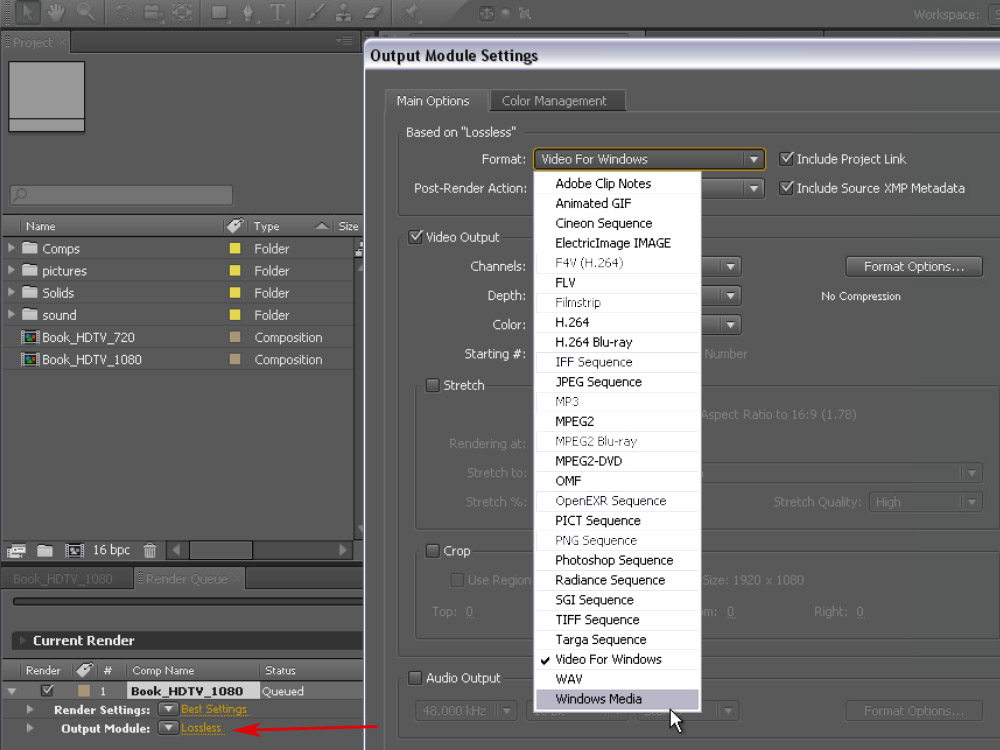Open the Post-Render Action dropdown
The image size is (1000, 750).
tap(754, 188)
